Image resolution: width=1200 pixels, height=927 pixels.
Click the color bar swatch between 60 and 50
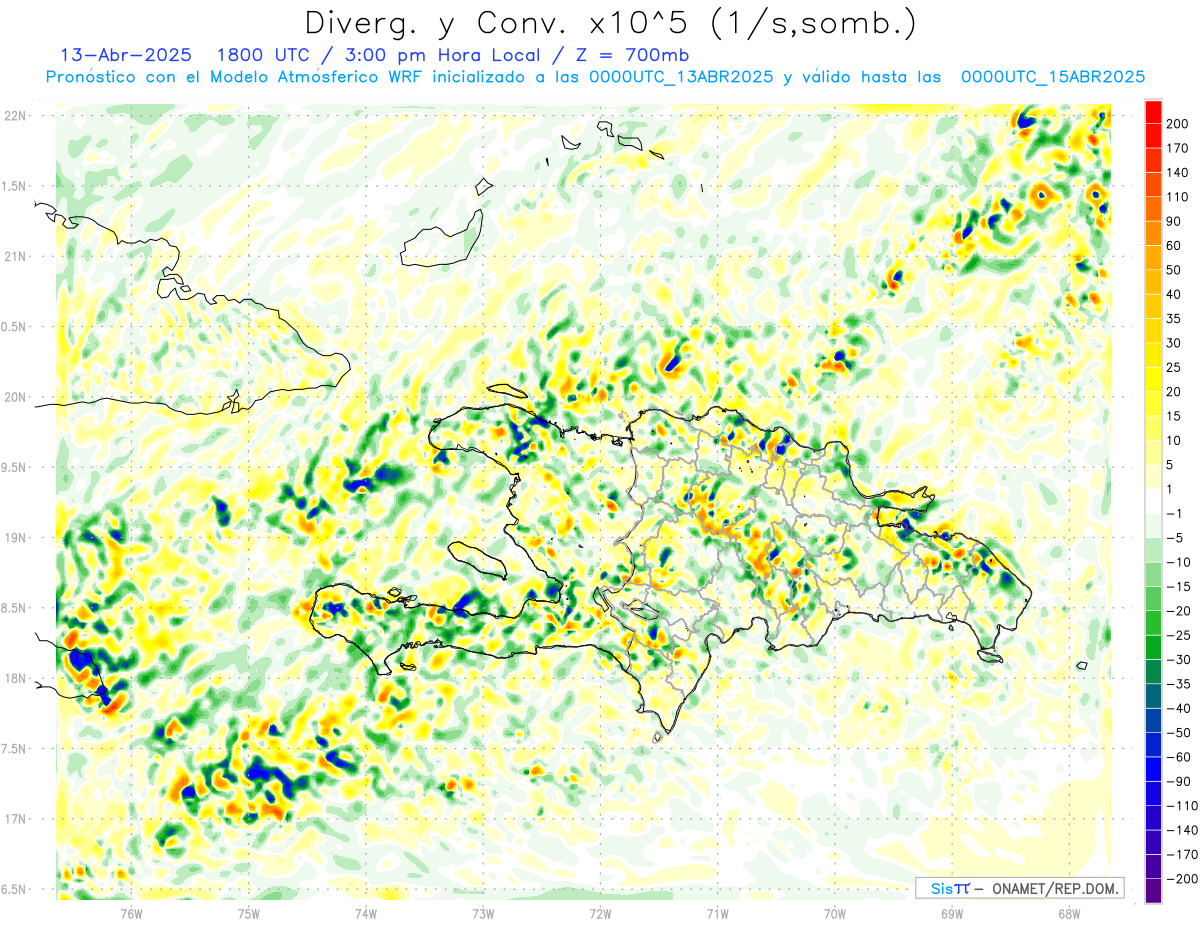point(1153,257)
